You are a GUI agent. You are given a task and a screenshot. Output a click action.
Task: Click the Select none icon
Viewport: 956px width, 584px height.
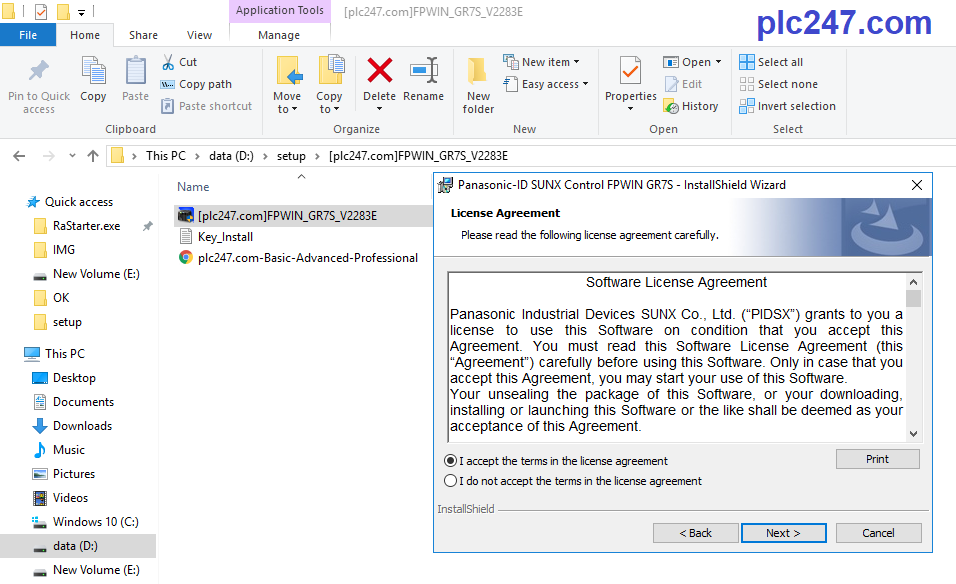747,84
